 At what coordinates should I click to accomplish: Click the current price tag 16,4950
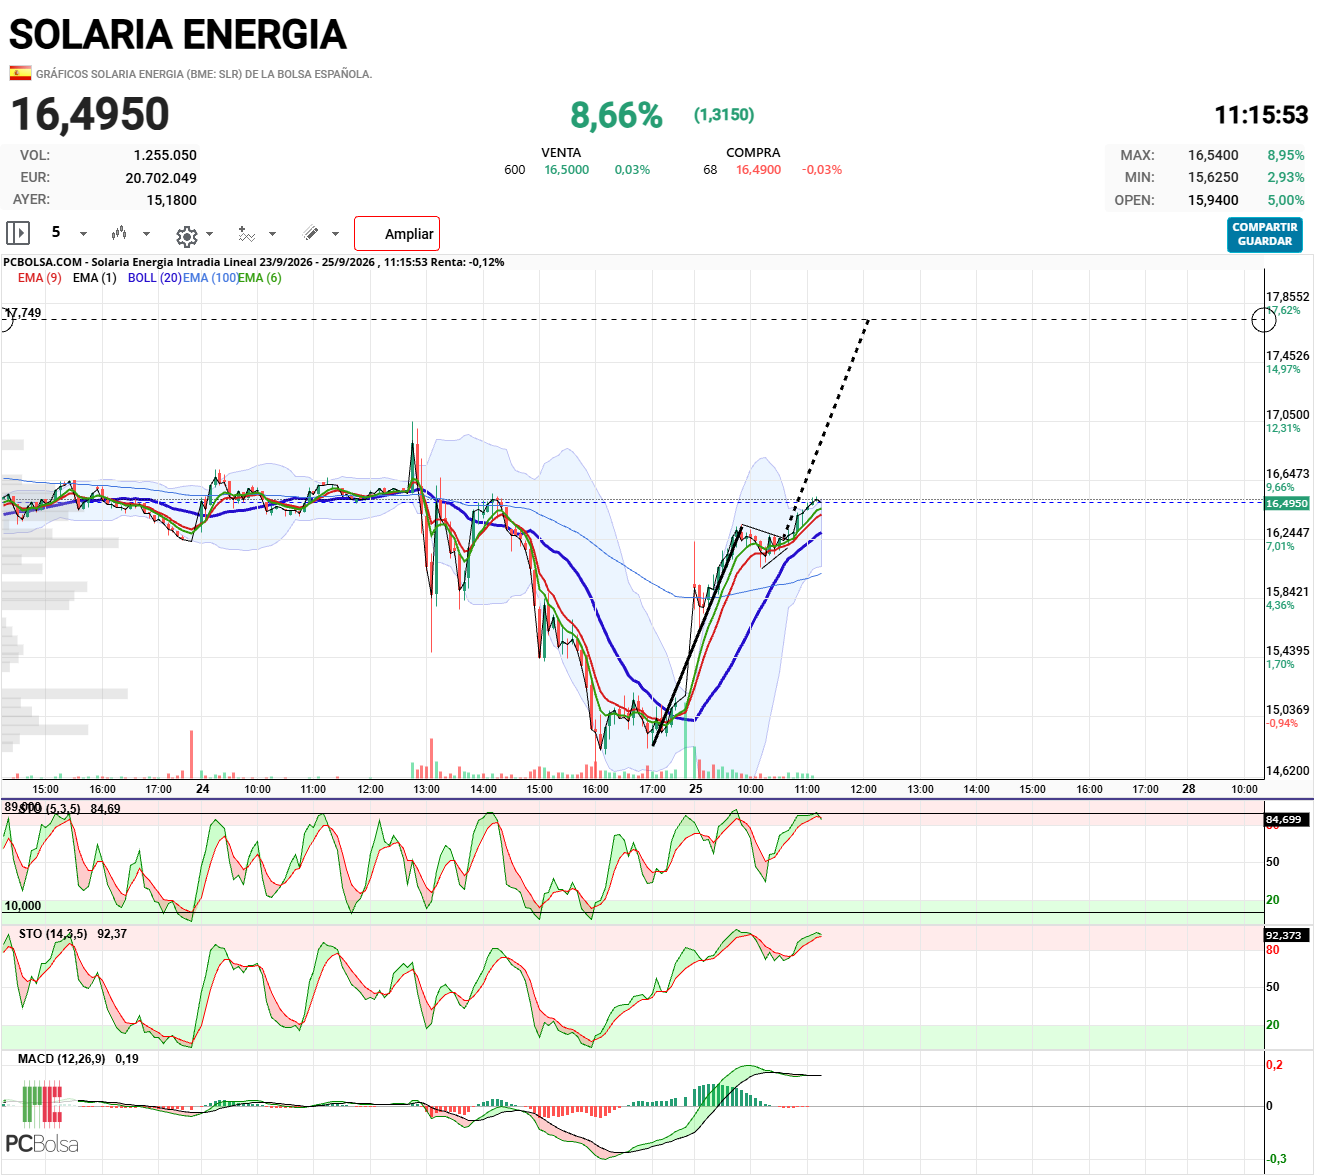click(1287, 503)
